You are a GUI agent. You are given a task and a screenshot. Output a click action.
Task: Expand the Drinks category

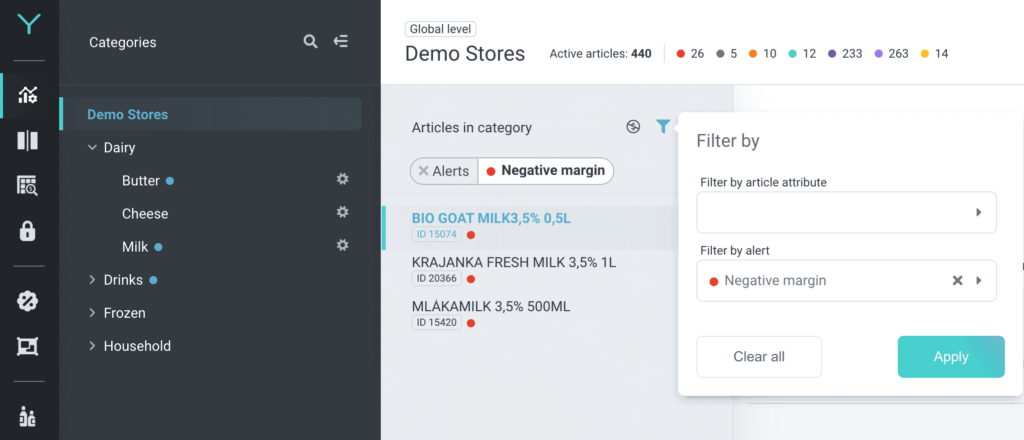click(x=92, y=280)
